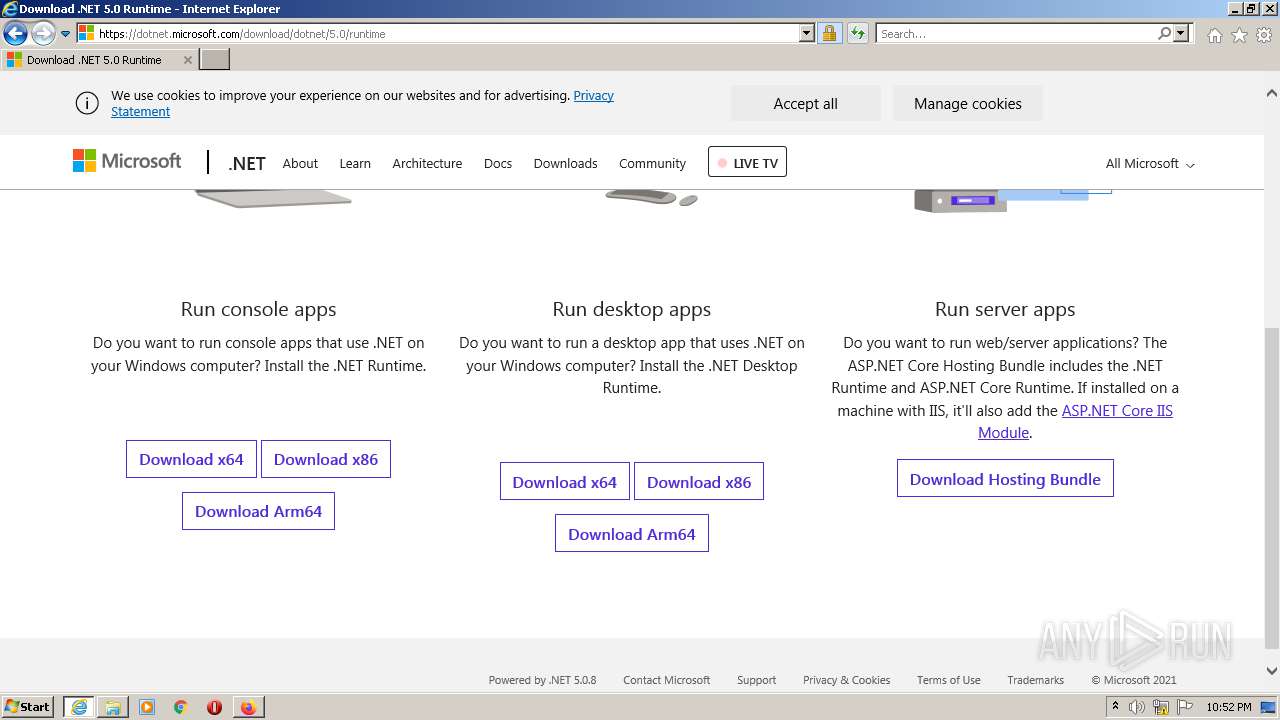The height and width of the screenshot is (720, 1280).
Task: Expand the address bar autocomplete dropdown
Action: [x=807, y=33]
